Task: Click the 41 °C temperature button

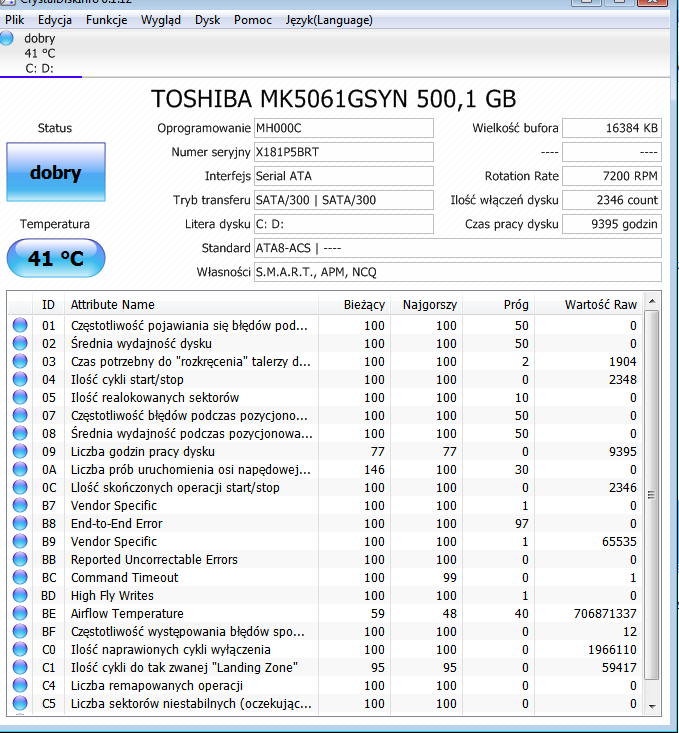Action: pyautogui.click(x=56, y=258)
